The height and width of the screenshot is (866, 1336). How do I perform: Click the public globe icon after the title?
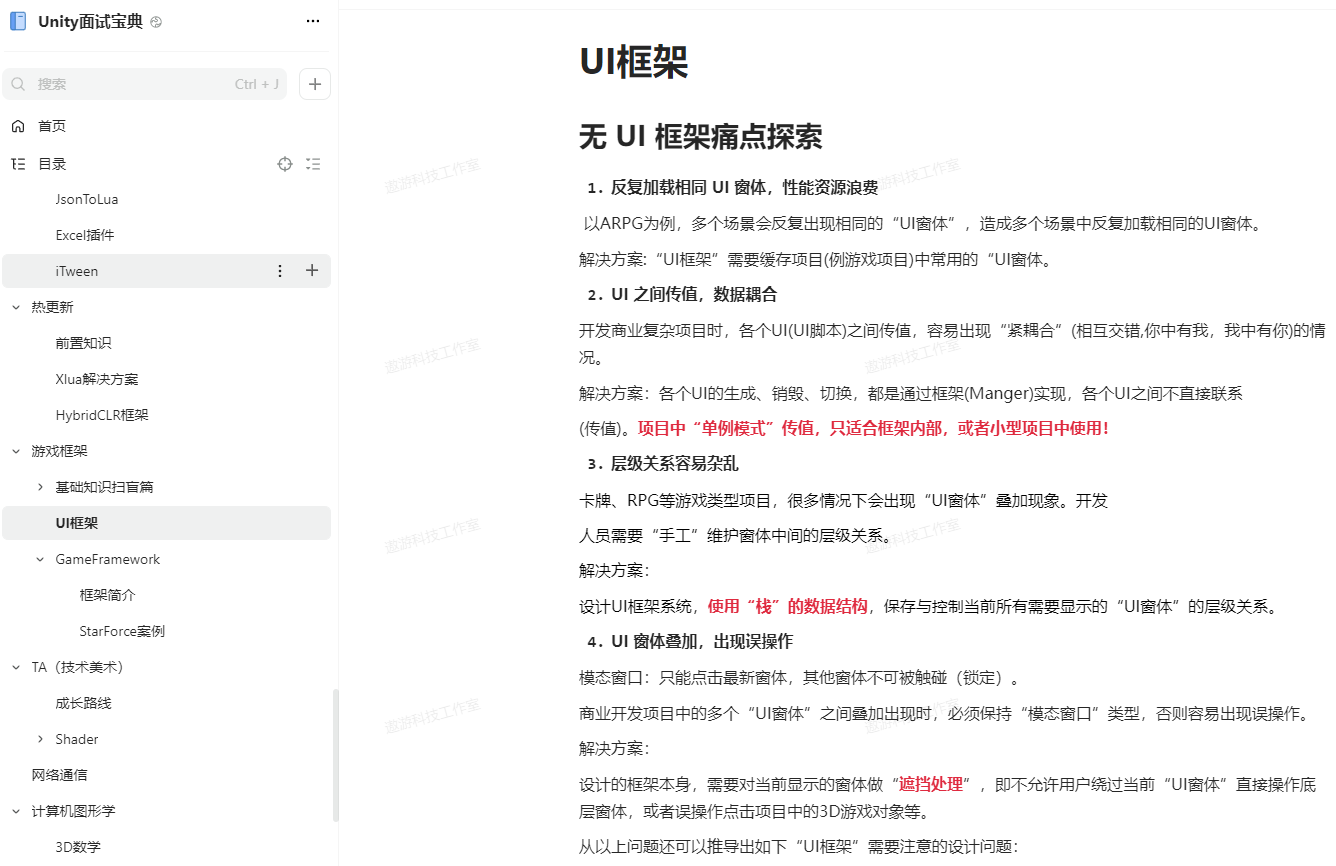[156, 22]
